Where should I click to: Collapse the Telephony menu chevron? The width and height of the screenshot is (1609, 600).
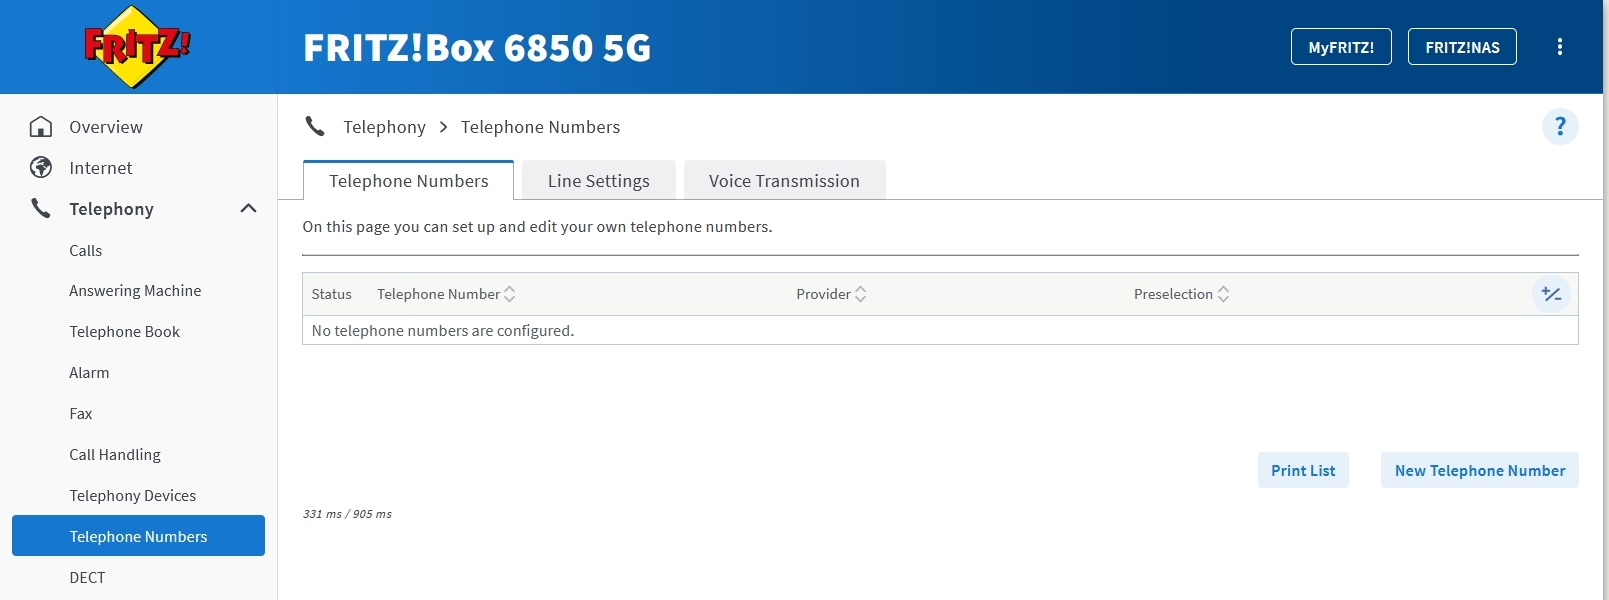click(248, 208)
